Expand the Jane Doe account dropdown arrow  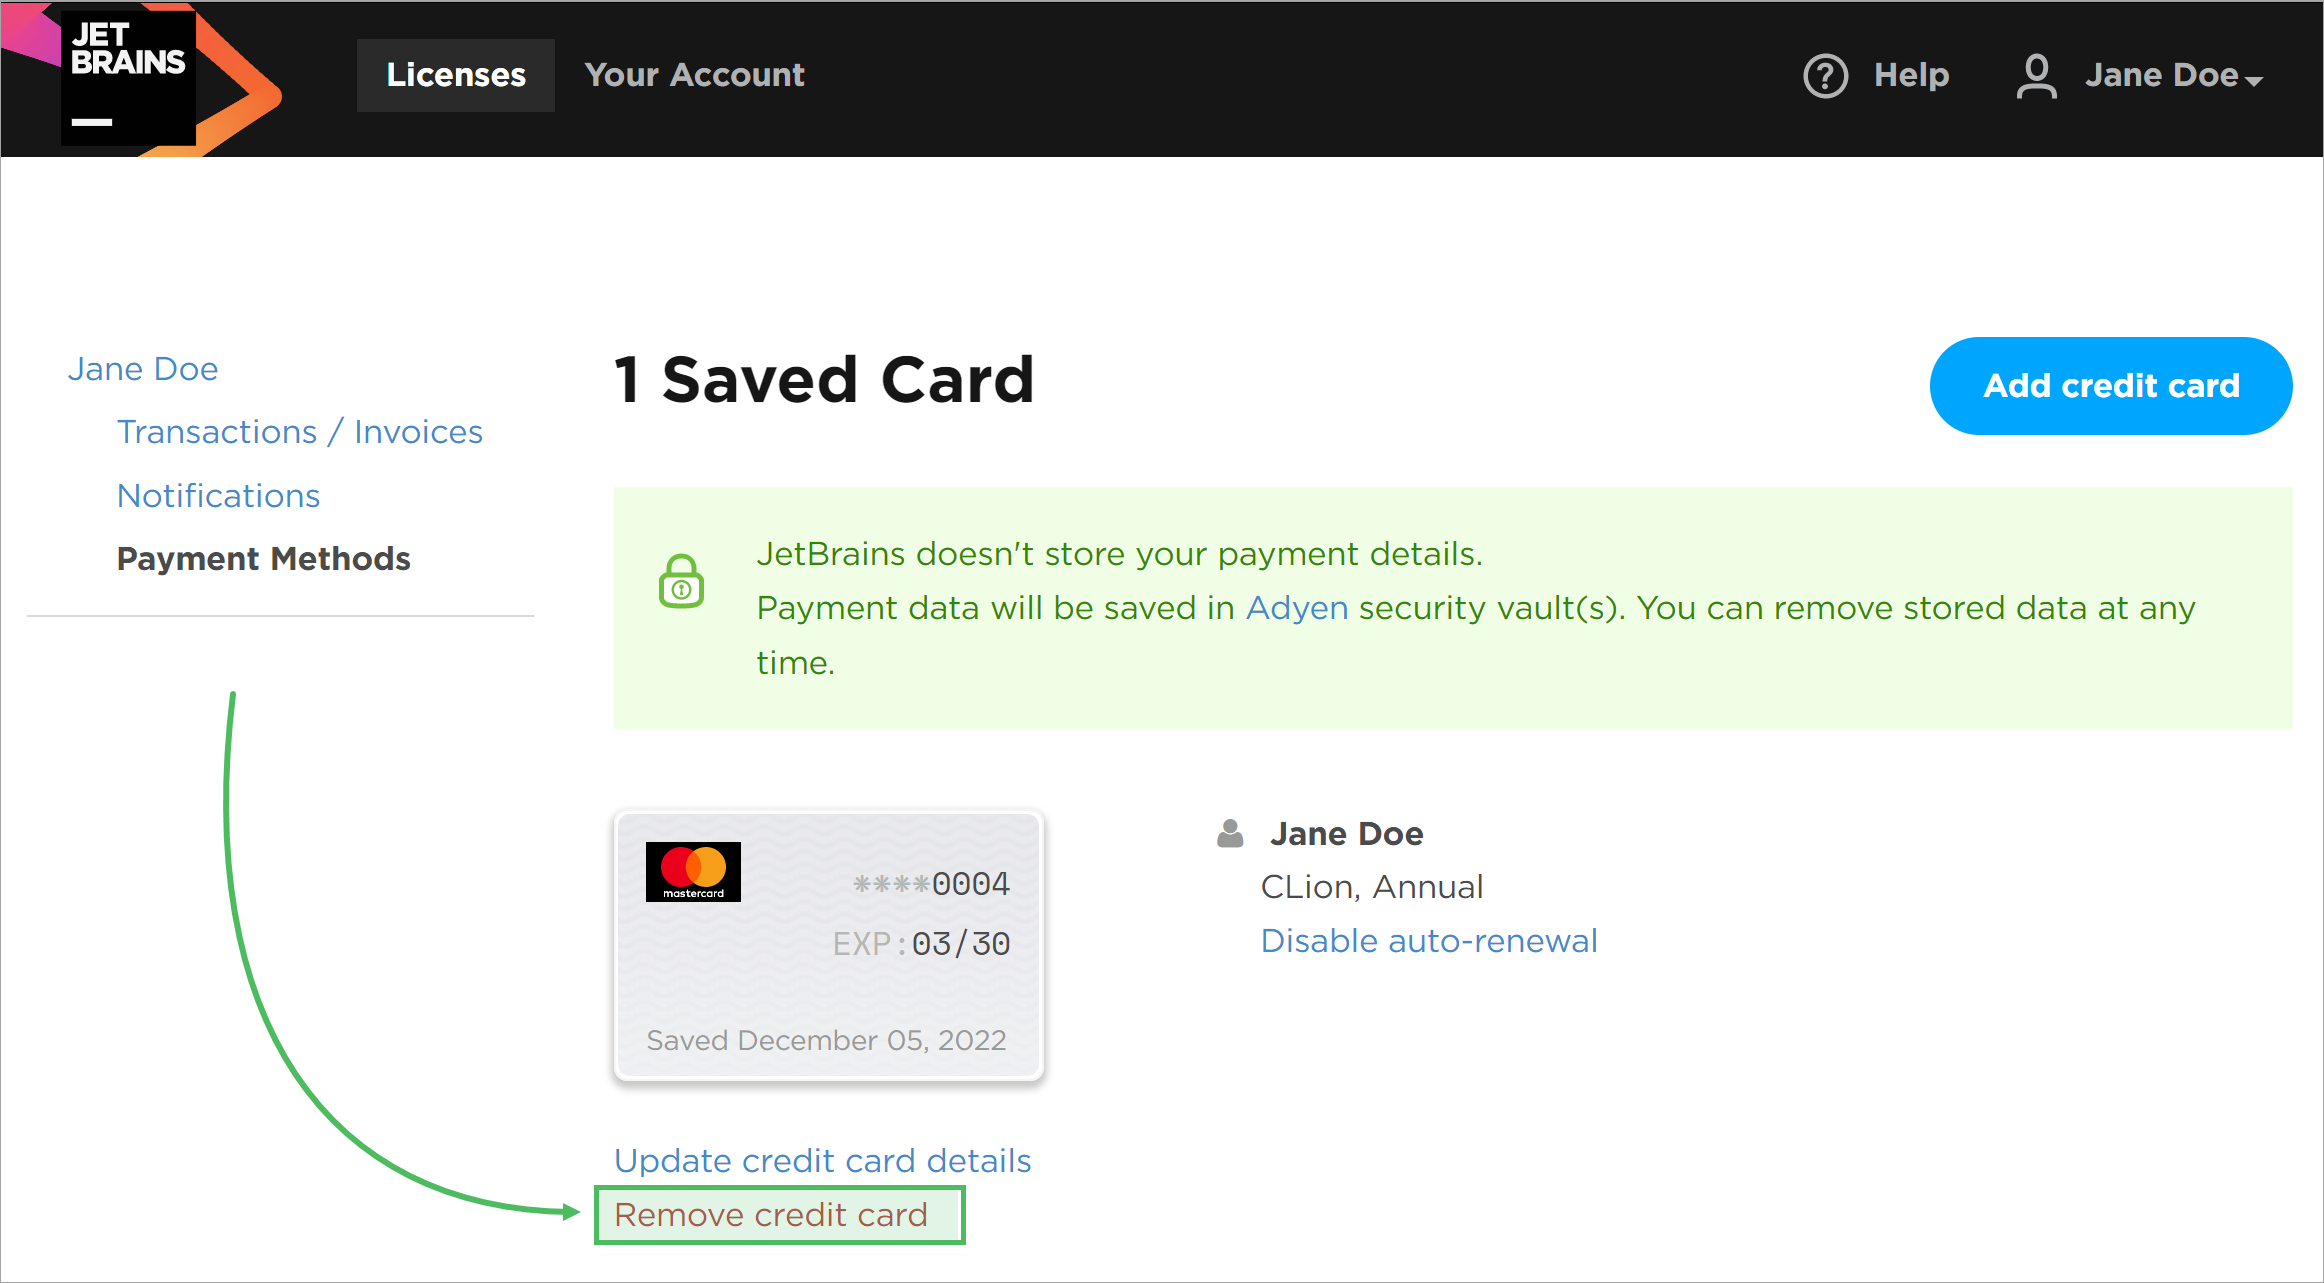coord(2254,81)
